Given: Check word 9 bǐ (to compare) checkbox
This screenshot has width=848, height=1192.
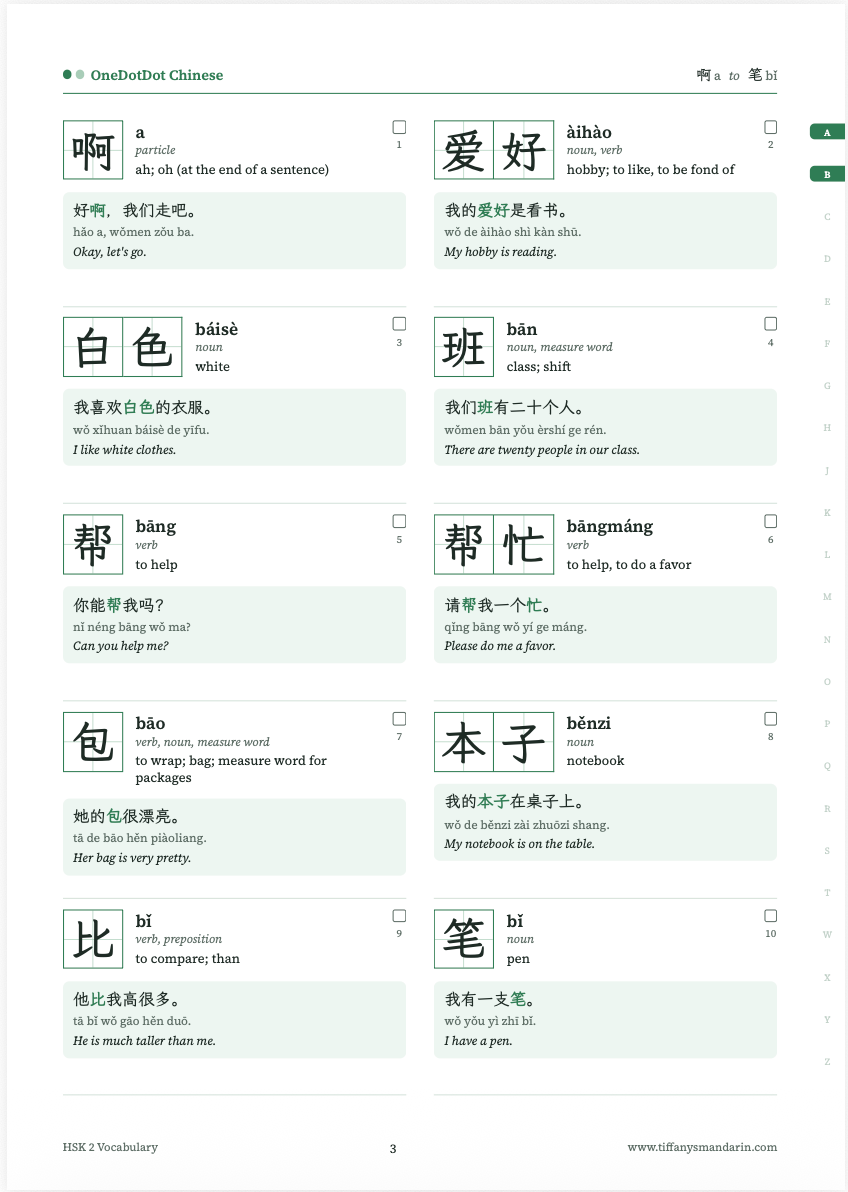Looking at the screenshot, I should pyautogui.click(x=399, y=916).
